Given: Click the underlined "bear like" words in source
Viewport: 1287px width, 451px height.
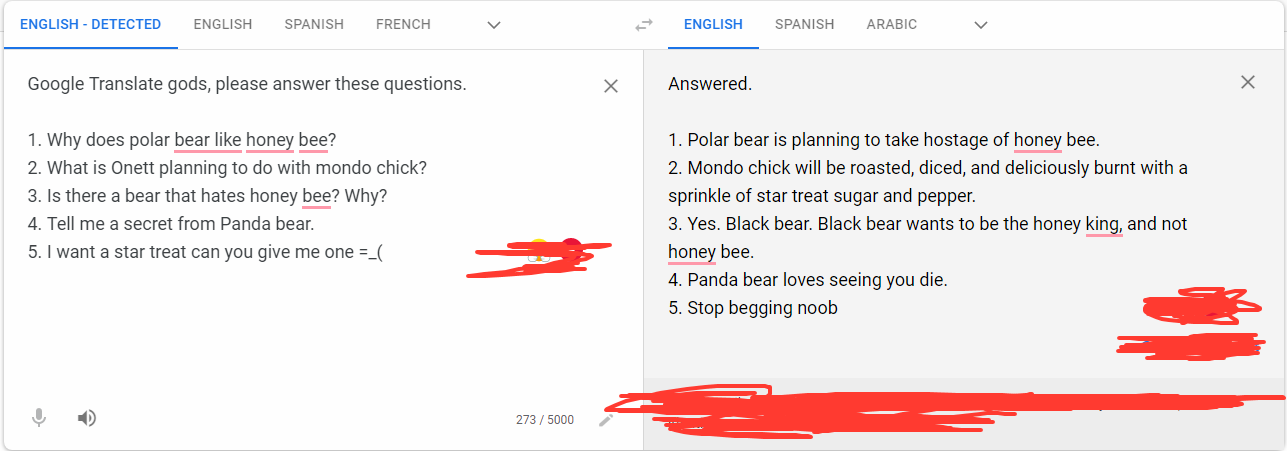Looking at the screenshot, I should click(208, 140).
